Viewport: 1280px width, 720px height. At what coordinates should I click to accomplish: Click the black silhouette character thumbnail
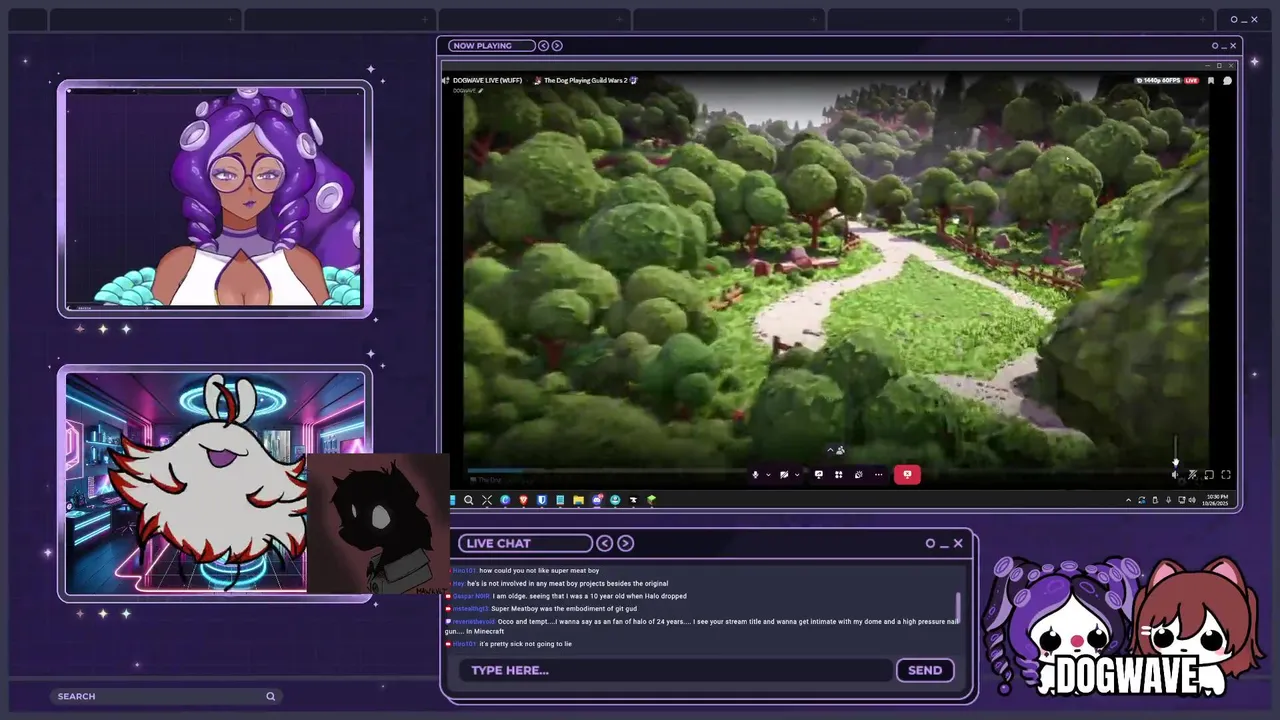[378, 524]
